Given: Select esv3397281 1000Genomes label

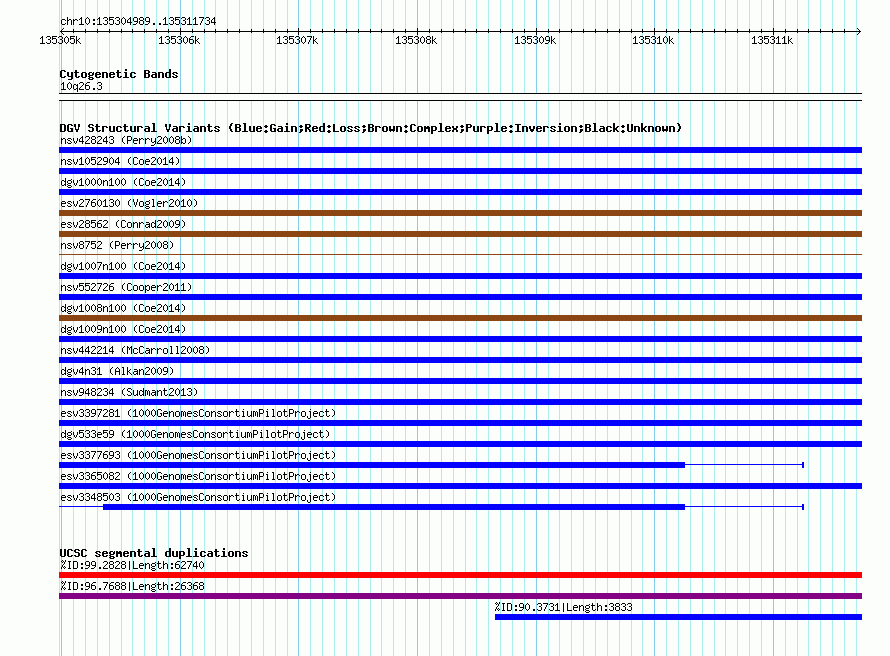Looking at the screenshot, I should (x=198, y=413).
